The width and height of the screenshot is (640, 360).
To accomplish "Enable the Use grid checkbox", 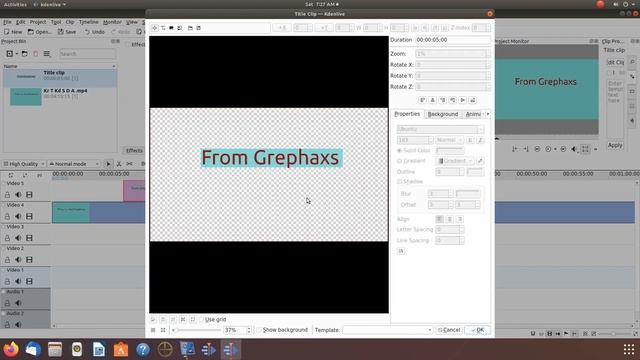I will 201,320.
